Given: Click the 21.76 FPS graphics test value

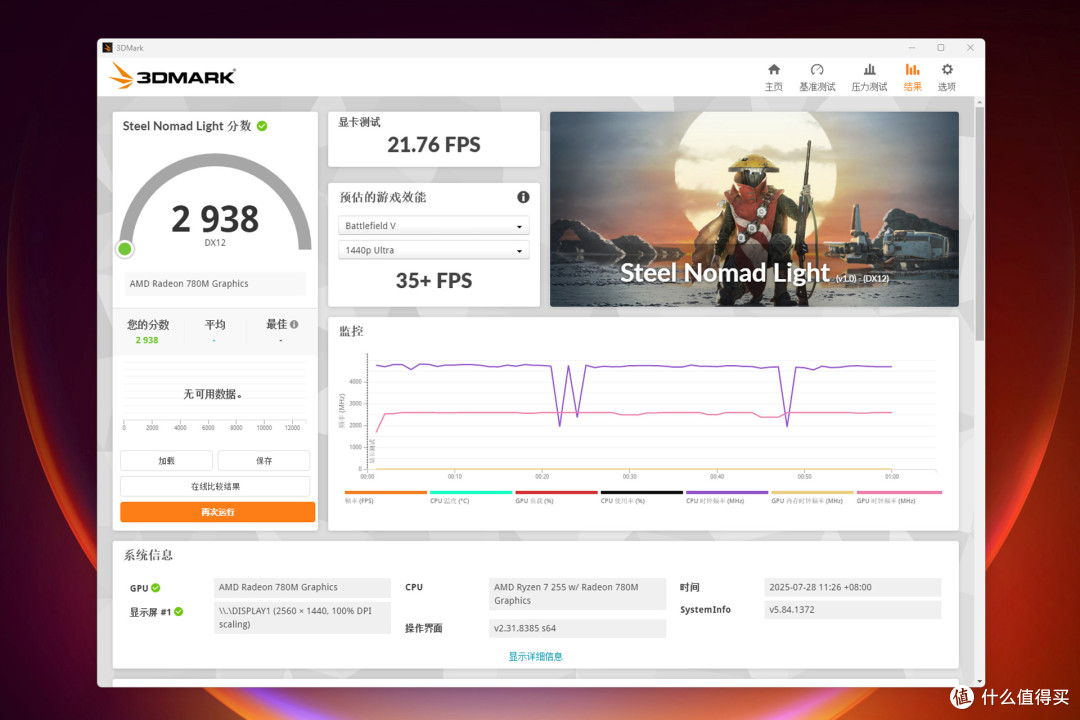Looking at the screenshot, I should point(434,145).
